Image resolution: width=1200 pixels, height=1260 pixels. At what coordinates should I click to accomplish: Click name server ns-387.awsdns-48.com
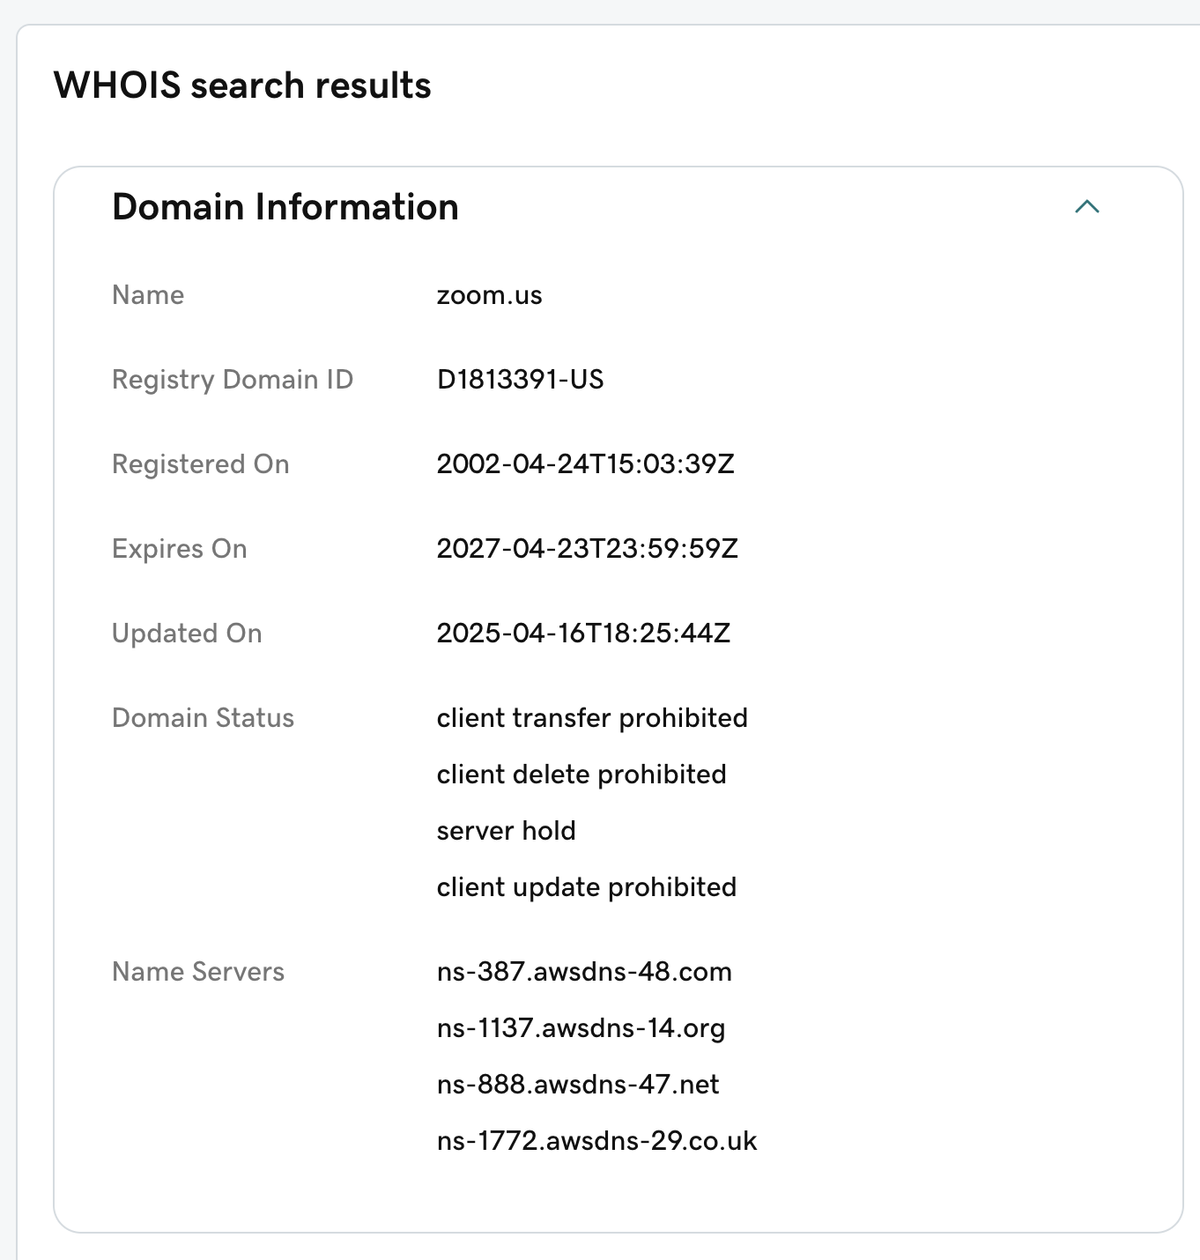point(585,971)
